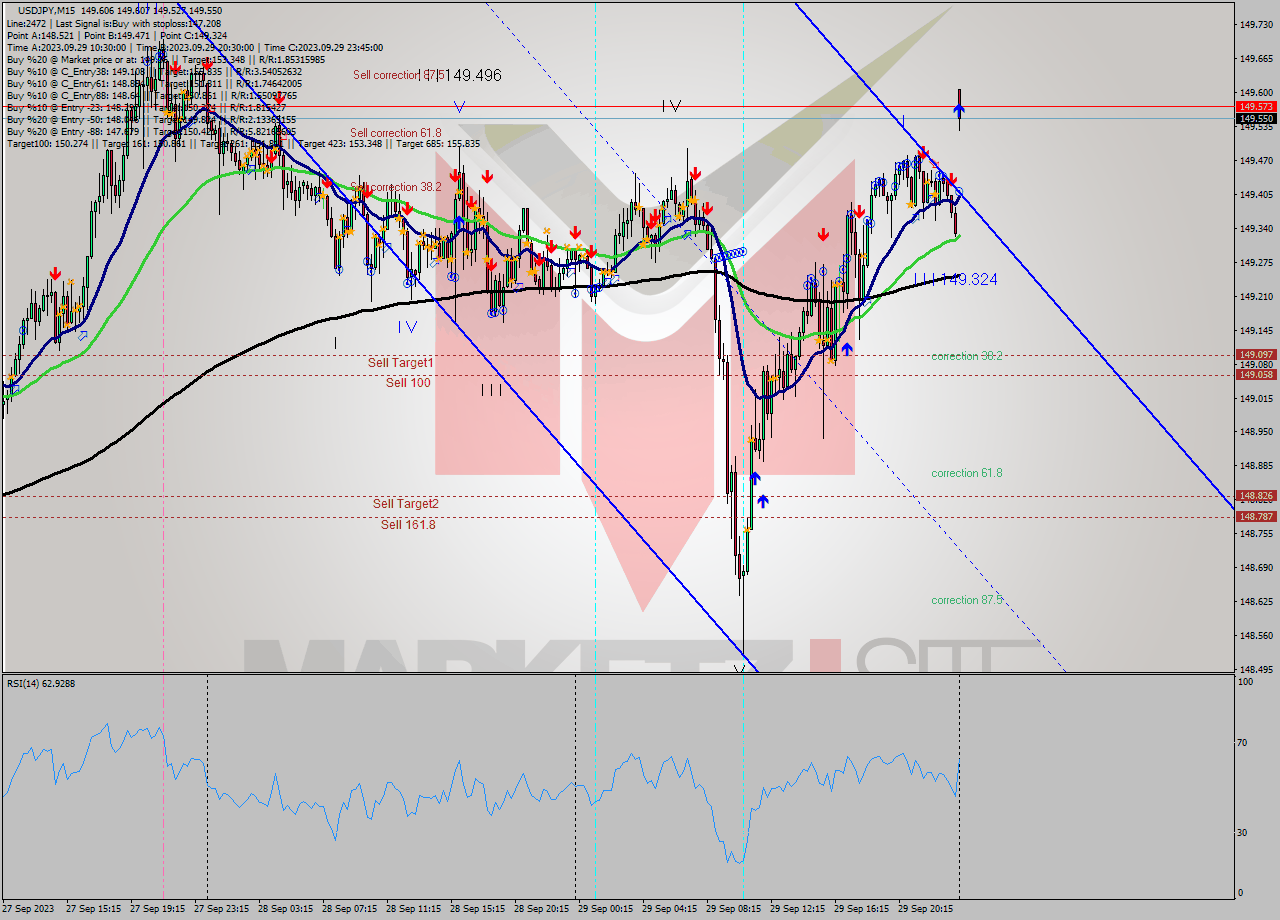Click the red 149.058 price tag
Image resolution: width=1280 pixels, height=920 pixels.
tap(1256, 374)
